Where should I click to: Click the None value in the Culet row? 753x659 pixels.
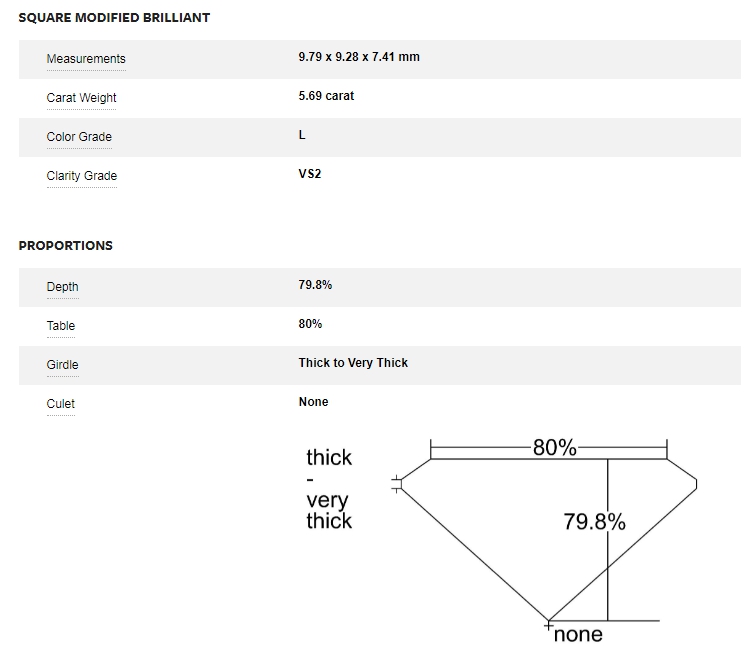tap(313, 402)
